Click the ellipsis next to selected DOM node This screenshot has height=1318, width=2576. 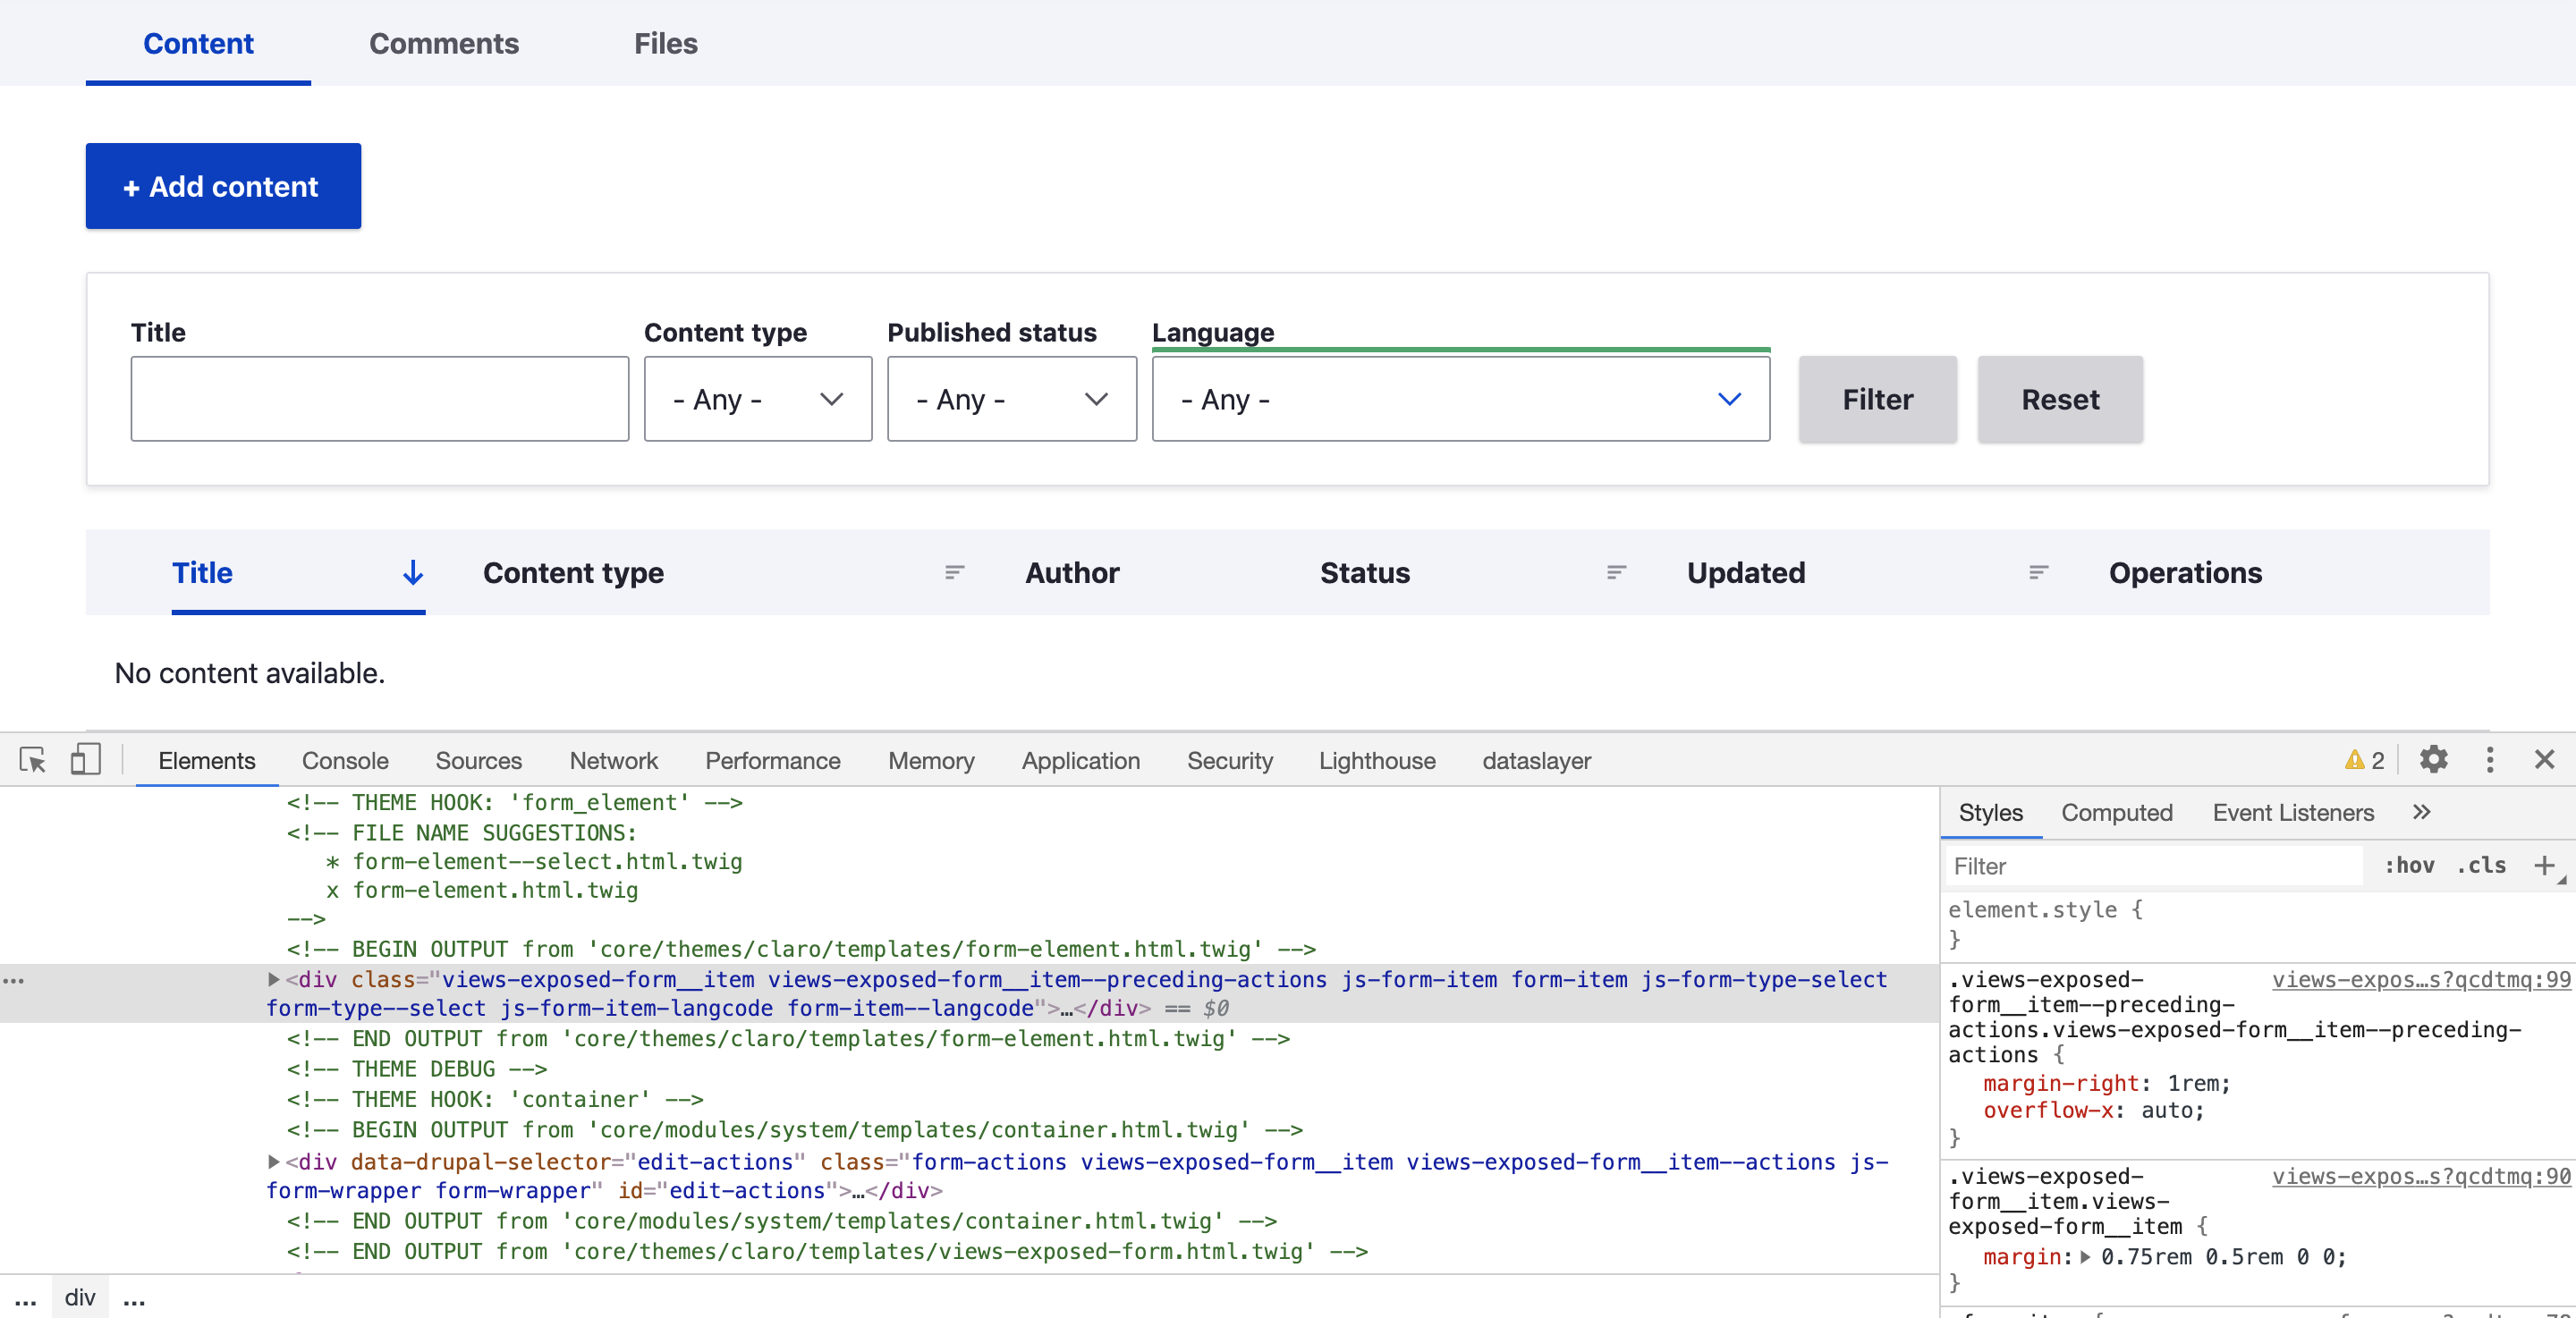(14, 981)
